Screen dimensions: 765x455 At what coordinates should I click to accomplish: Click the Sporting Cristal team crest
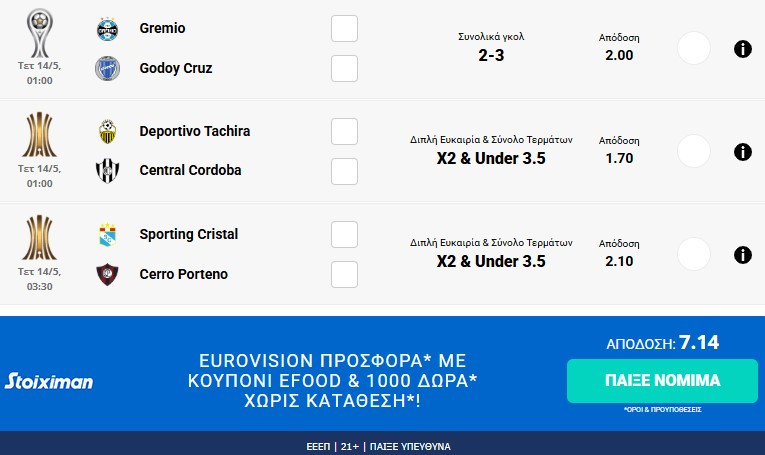(x=107, y=235)
